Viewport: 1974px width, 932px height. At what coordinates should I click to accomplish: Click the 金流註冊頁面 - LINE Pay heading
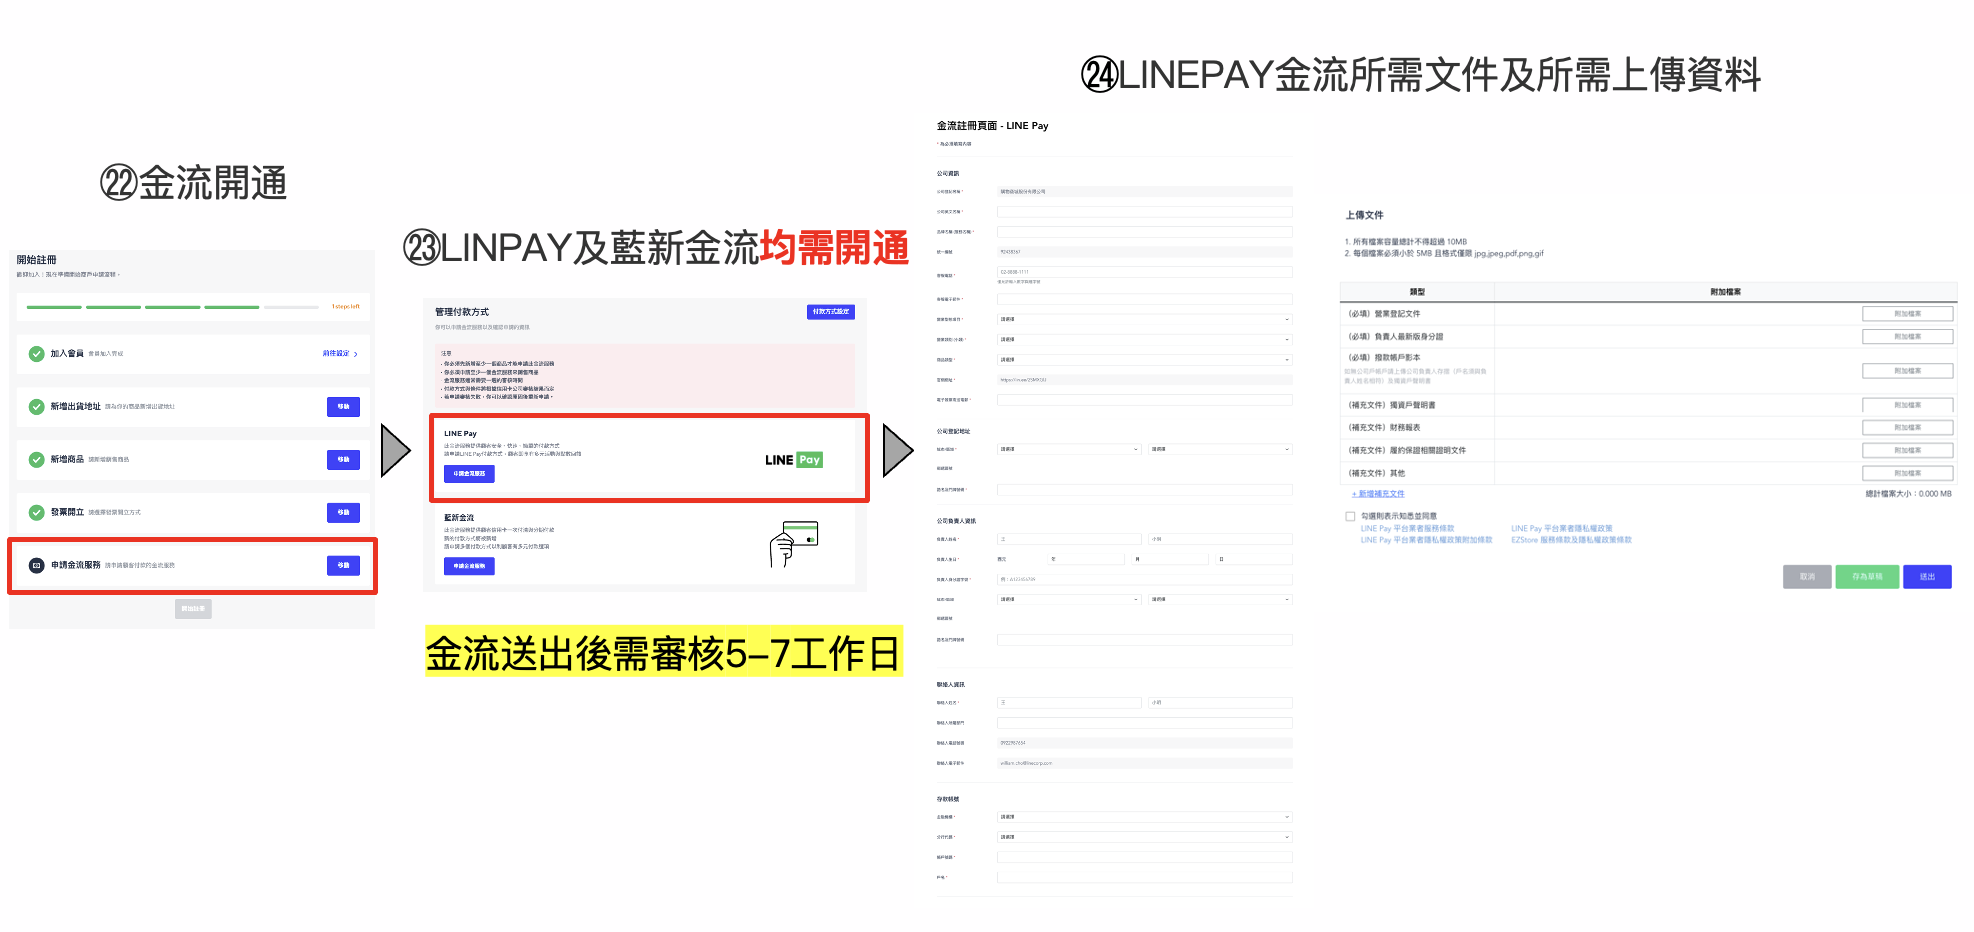coord(992,126)
